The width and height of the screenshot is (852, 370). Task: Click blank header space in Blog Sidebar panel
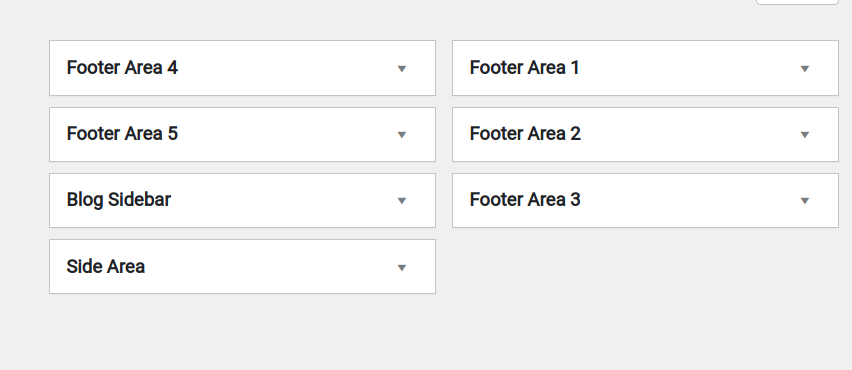(x=283, y=200)
